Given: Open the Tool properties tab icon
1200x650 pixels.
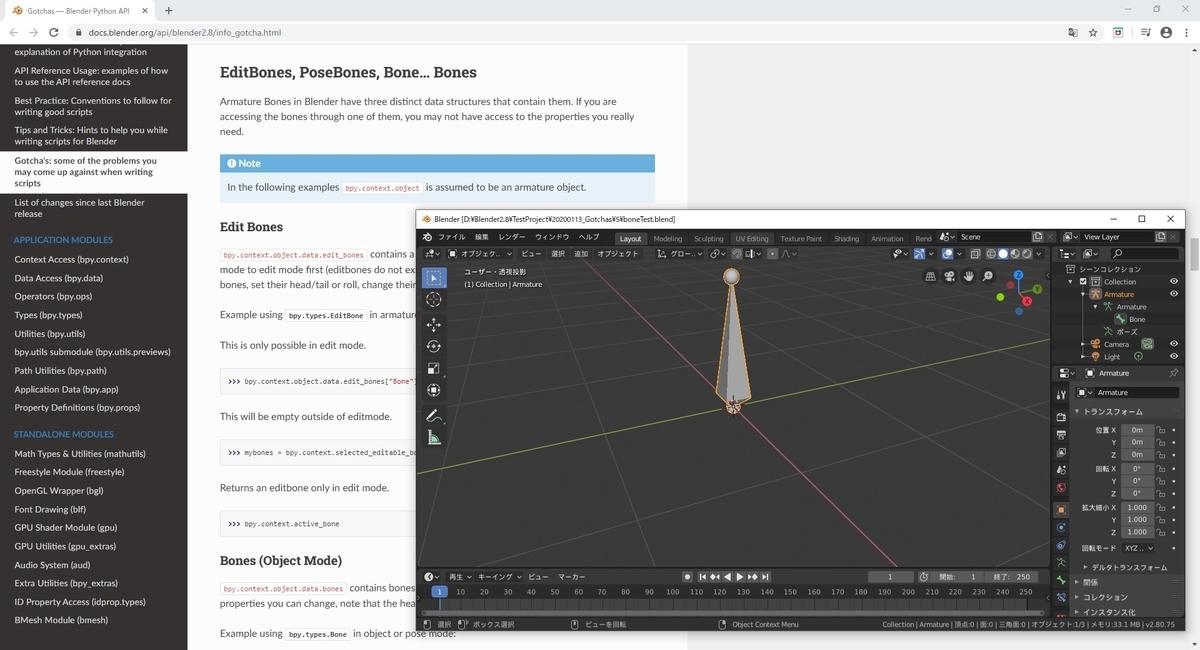Looking at the screenshot, I should (x=1061, y=395).
